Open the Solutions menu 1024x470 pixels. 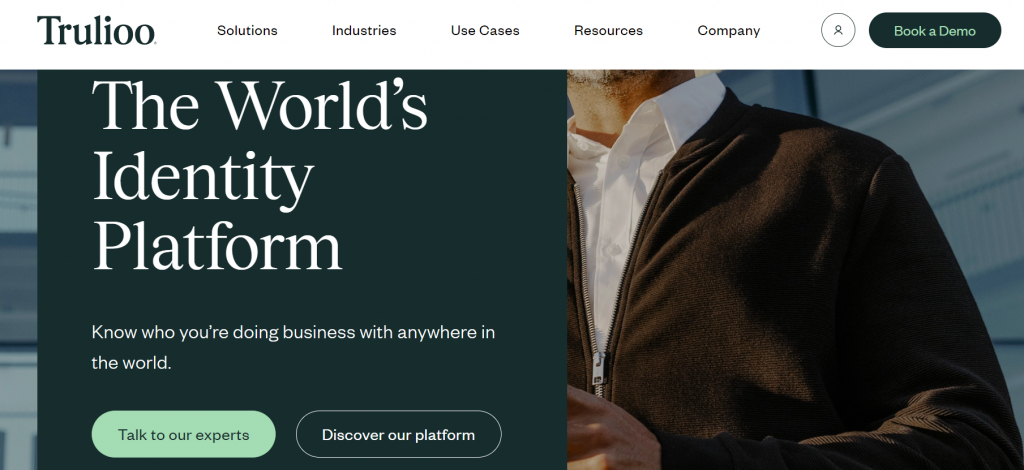tap(247, 30)
